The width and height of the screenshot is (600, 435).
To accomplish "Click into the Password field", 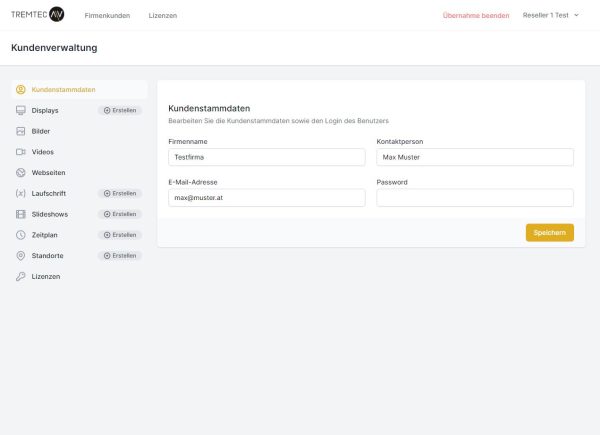I will coord(475,198).
